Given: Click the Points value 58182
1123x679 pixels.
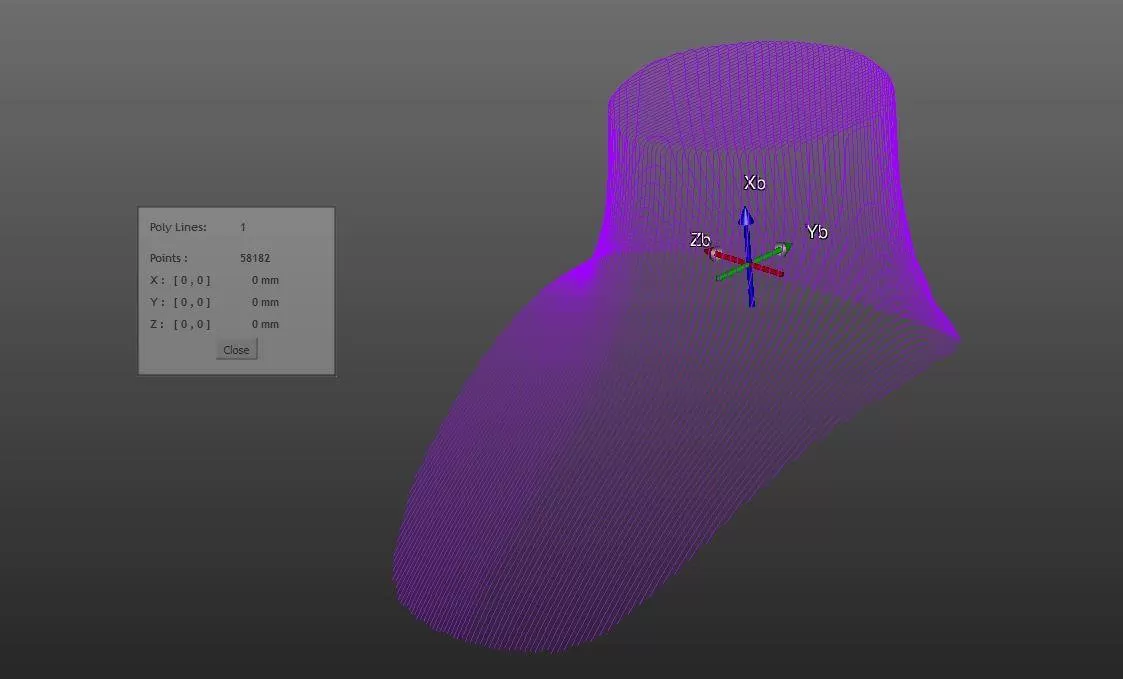Looking at the screenshot, I should (x=255, y=258).
